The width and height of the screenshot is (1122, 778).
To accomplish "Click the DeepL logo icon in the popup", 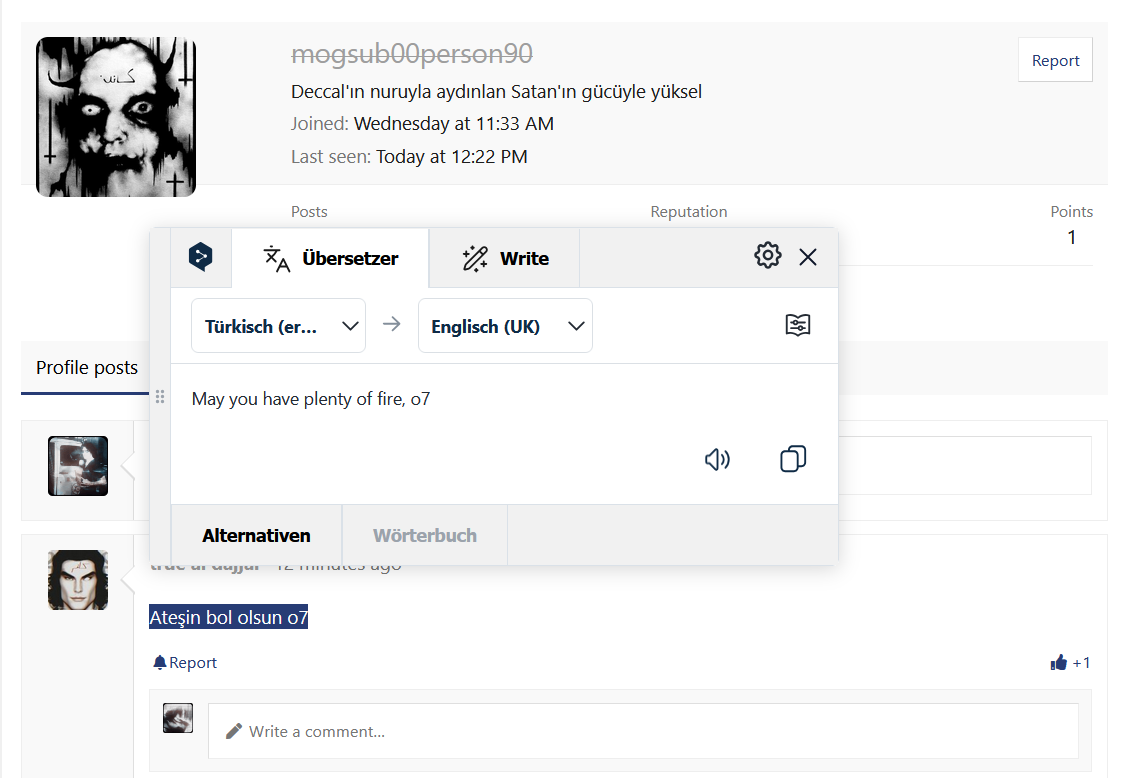I will pyautogui.click(x=200, y=257).
